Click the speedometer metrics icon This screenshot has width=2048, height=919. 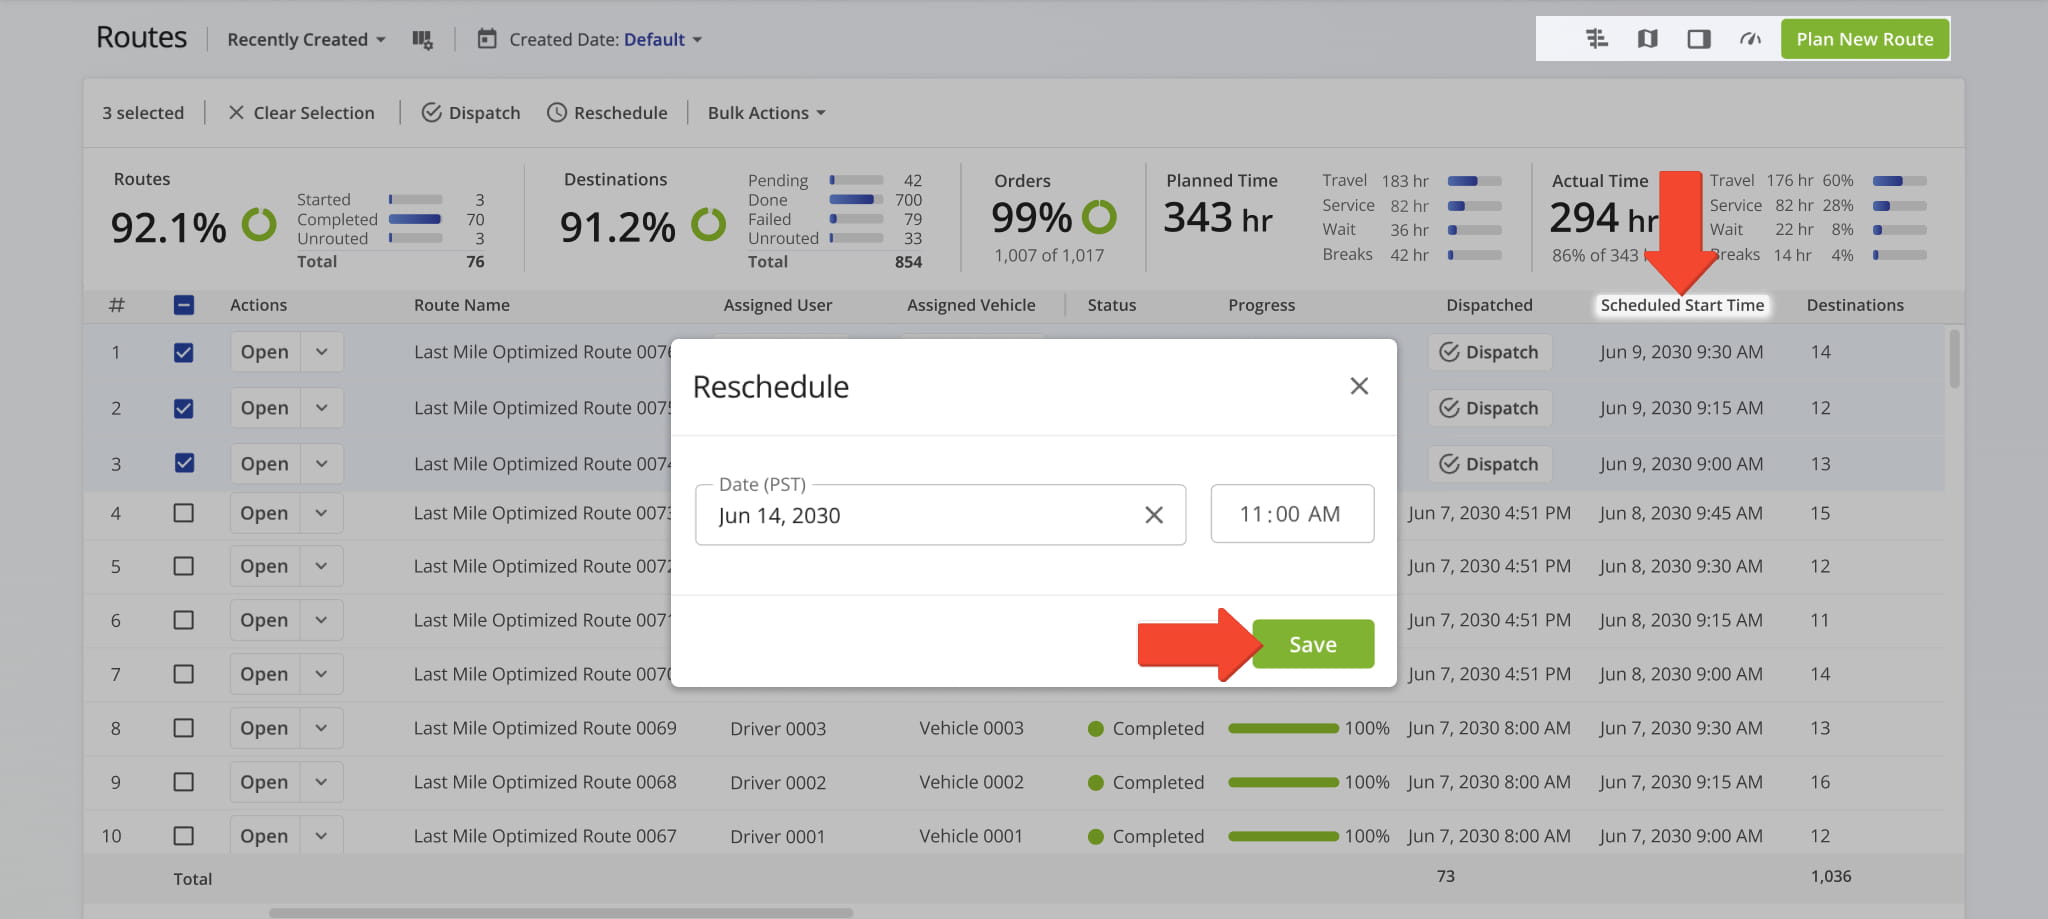(x=1749, y=39)
